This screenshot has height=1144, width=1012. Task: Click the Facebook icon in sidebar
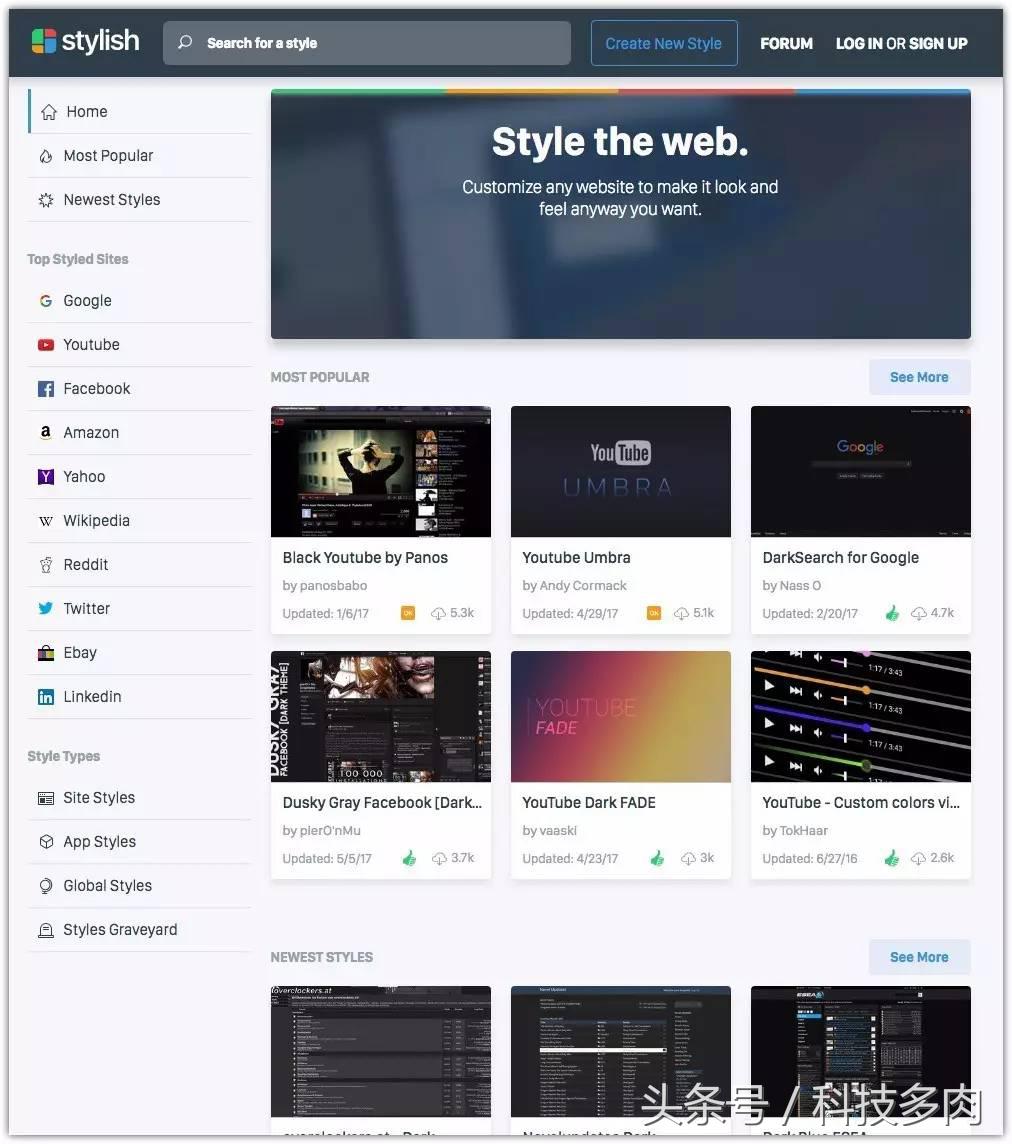click(46, 389)
